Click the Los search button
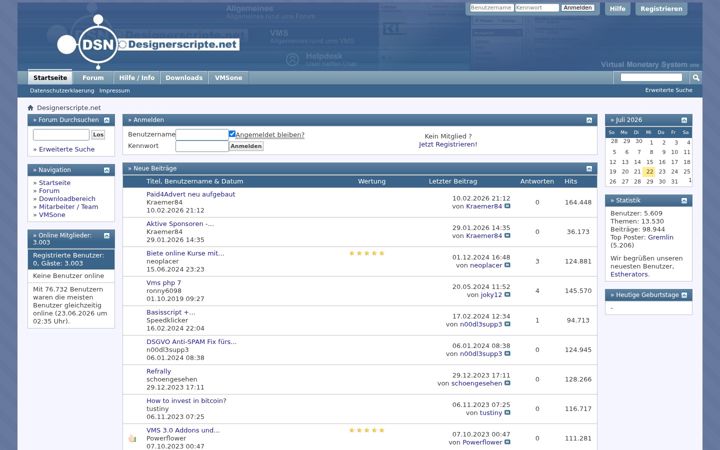 tap(98, 135)
